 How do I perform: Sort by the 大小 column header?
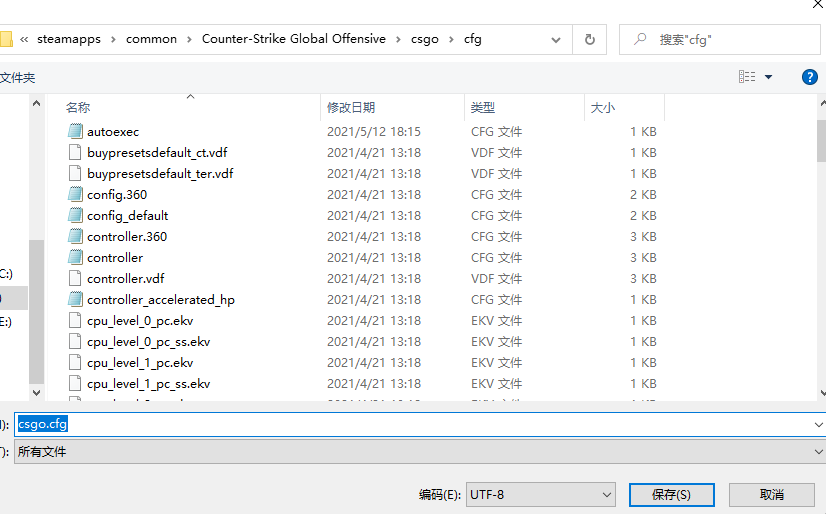pyautogui.click(x=603, y=107)
